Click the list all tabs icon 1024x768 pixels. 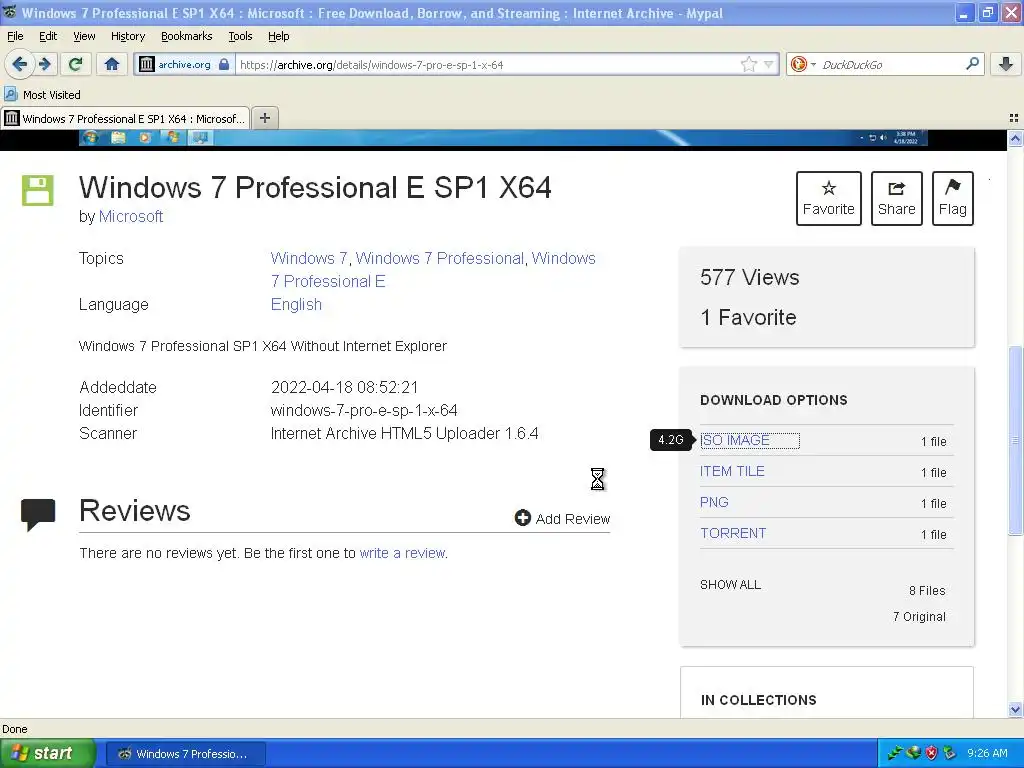tap(1014, 118)
